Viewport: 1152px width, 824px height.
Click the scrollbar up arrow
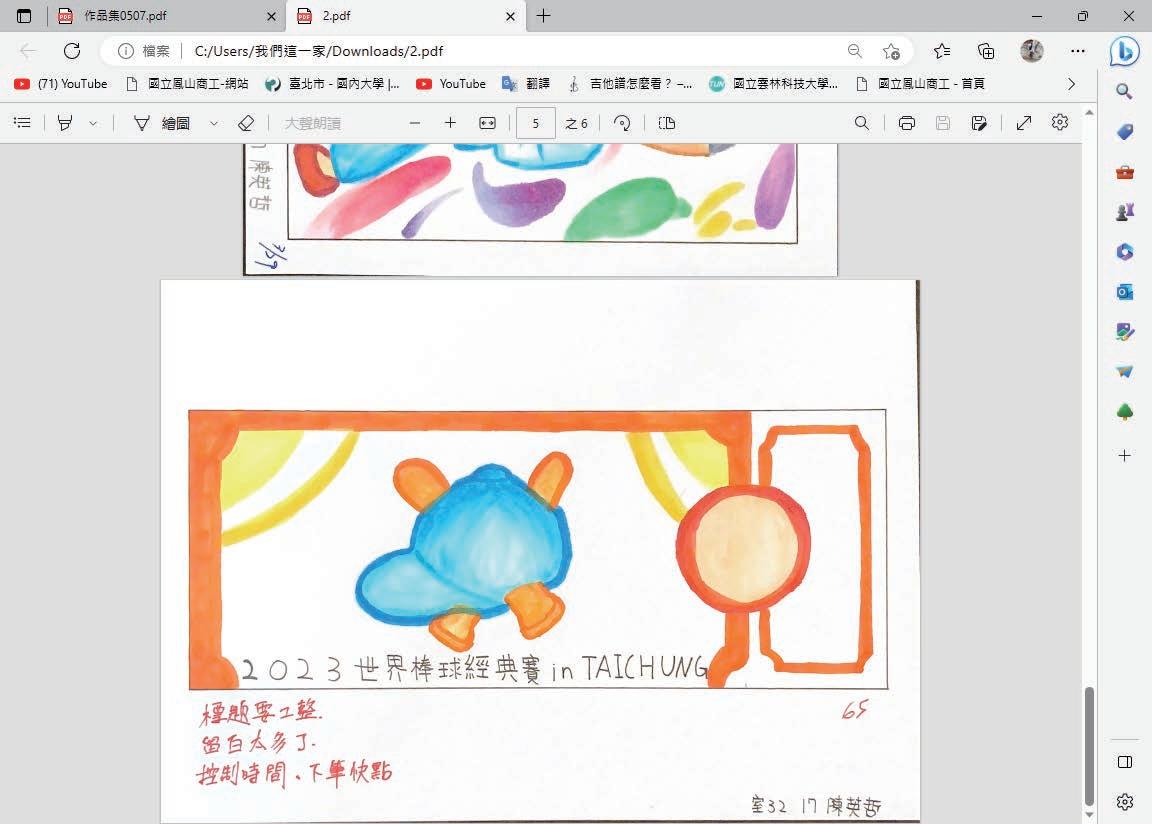(x=1089, y=113)
